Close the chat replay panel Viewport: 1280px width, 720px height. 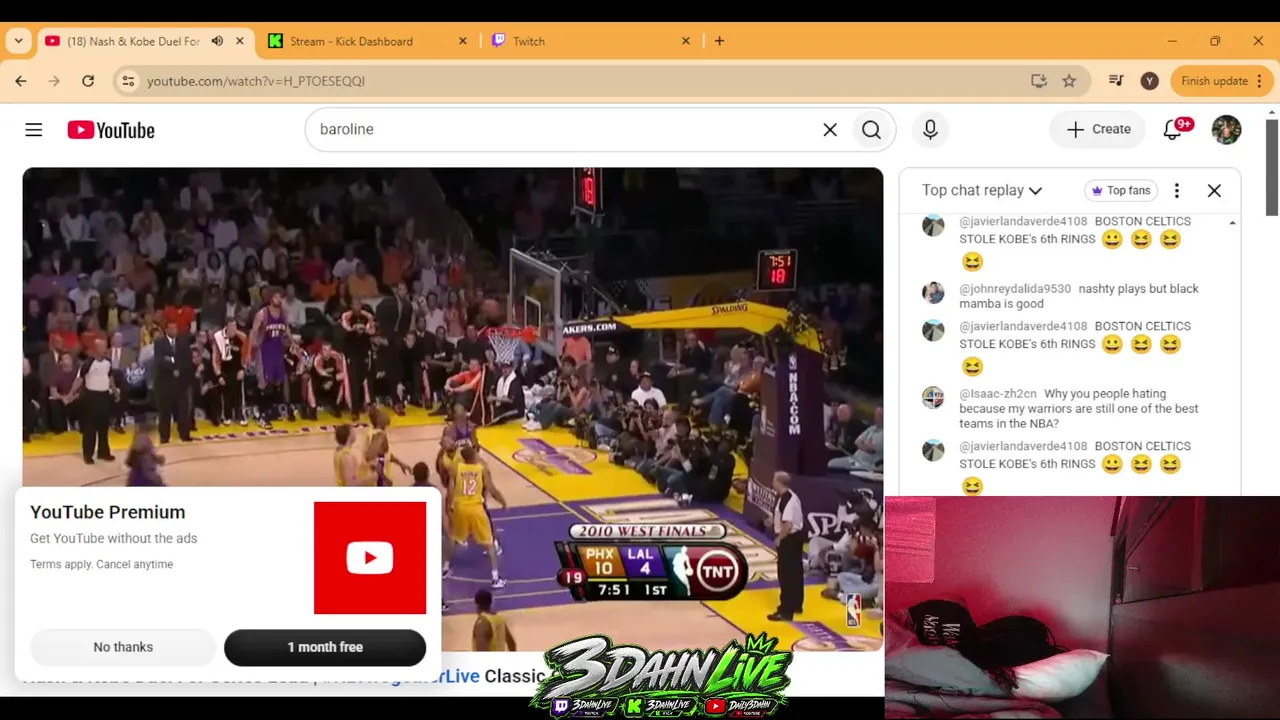tap(1214, 190)
